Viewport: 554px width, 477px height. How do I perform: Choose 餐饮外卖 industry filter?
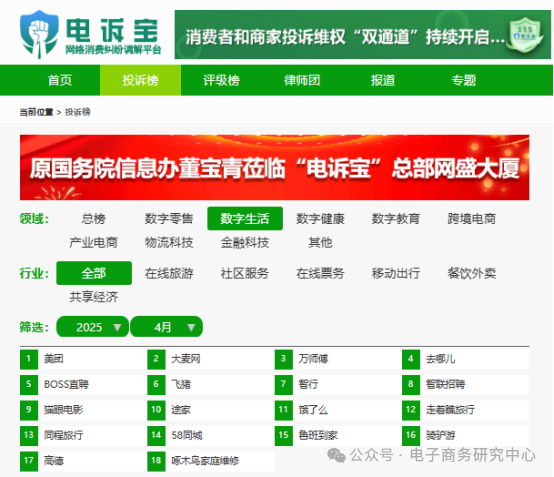click(x=471, y=273)
